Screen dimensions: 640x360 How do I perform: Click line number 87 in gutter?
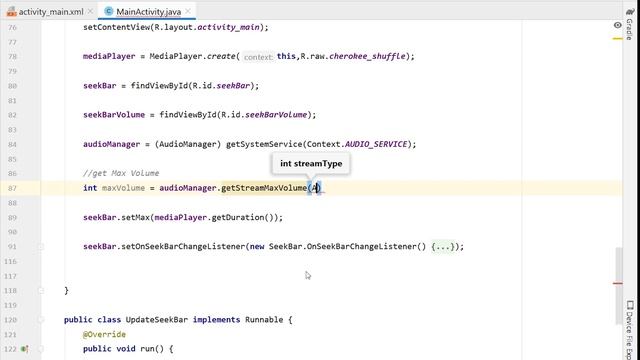coord(12,188)
